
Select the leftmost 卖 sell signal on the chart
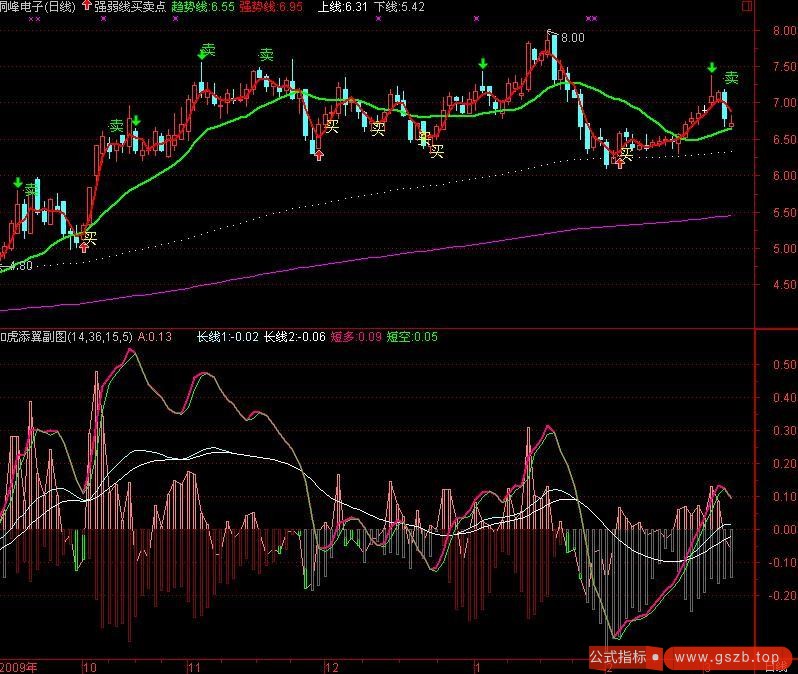[30, 189]
